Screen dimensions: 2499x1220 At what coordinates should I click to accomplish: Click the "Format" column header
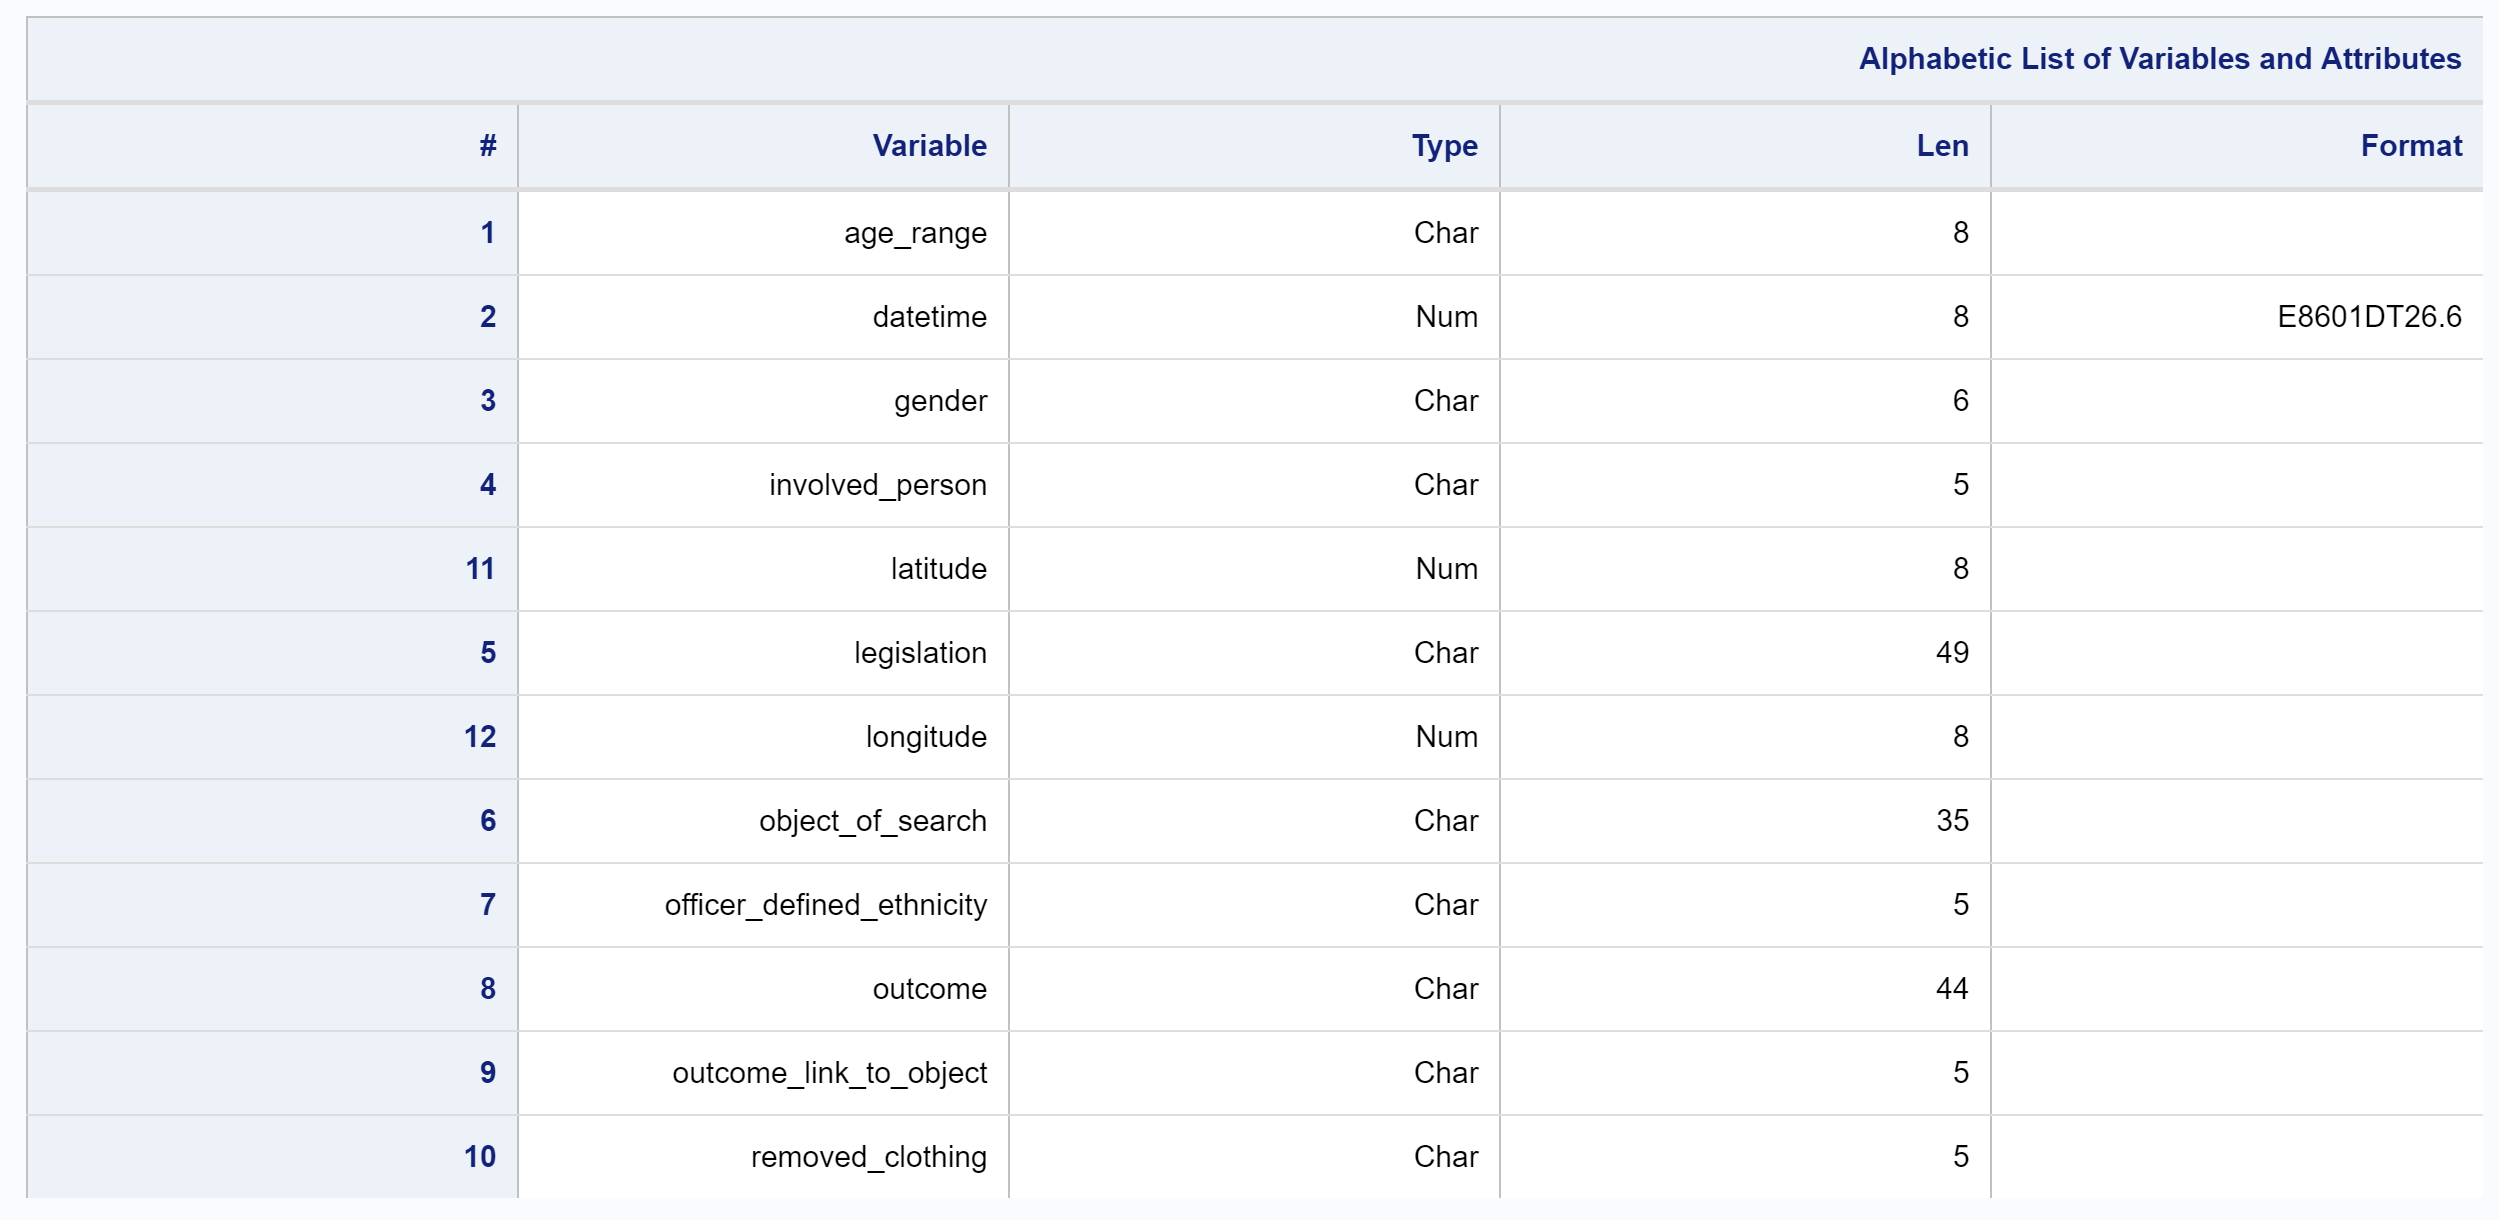point(2412,146)
